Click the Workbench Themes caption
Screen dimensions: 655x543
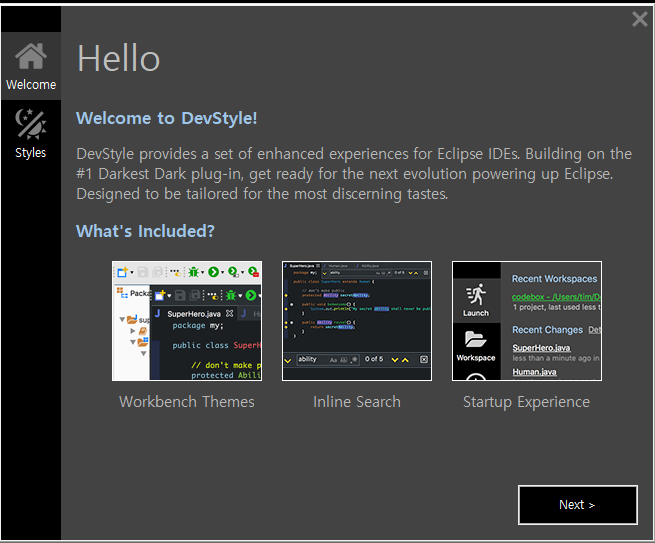(187, 402)
